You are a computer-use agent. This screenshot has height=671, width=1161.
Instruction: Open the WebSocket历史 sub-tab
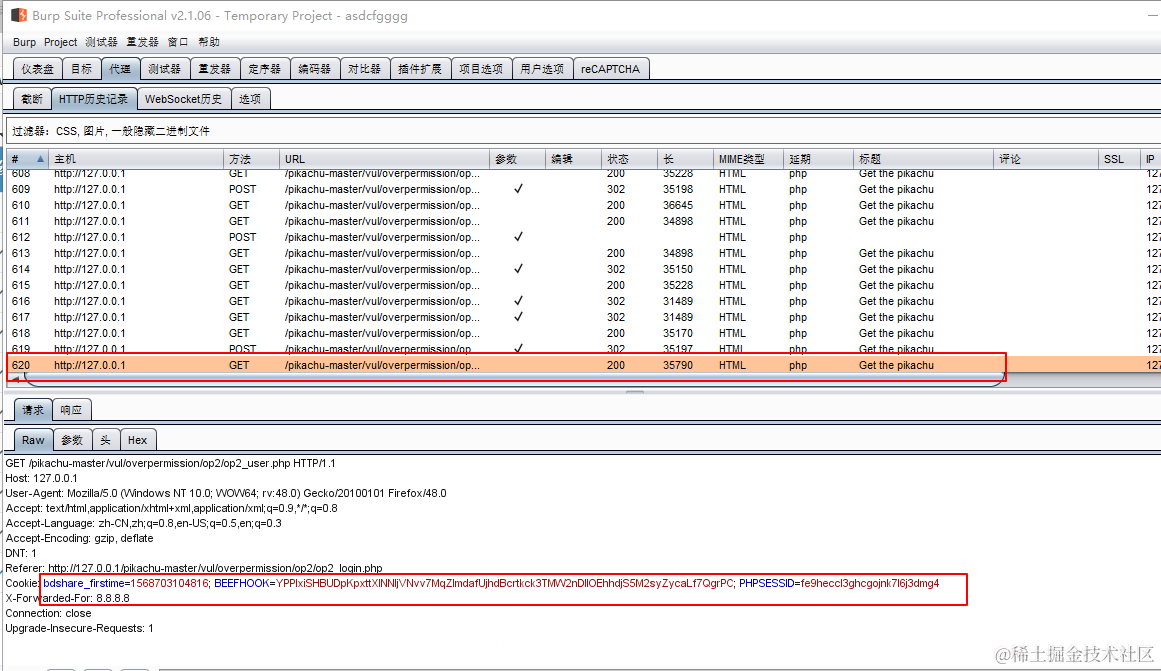click(184, 99)
